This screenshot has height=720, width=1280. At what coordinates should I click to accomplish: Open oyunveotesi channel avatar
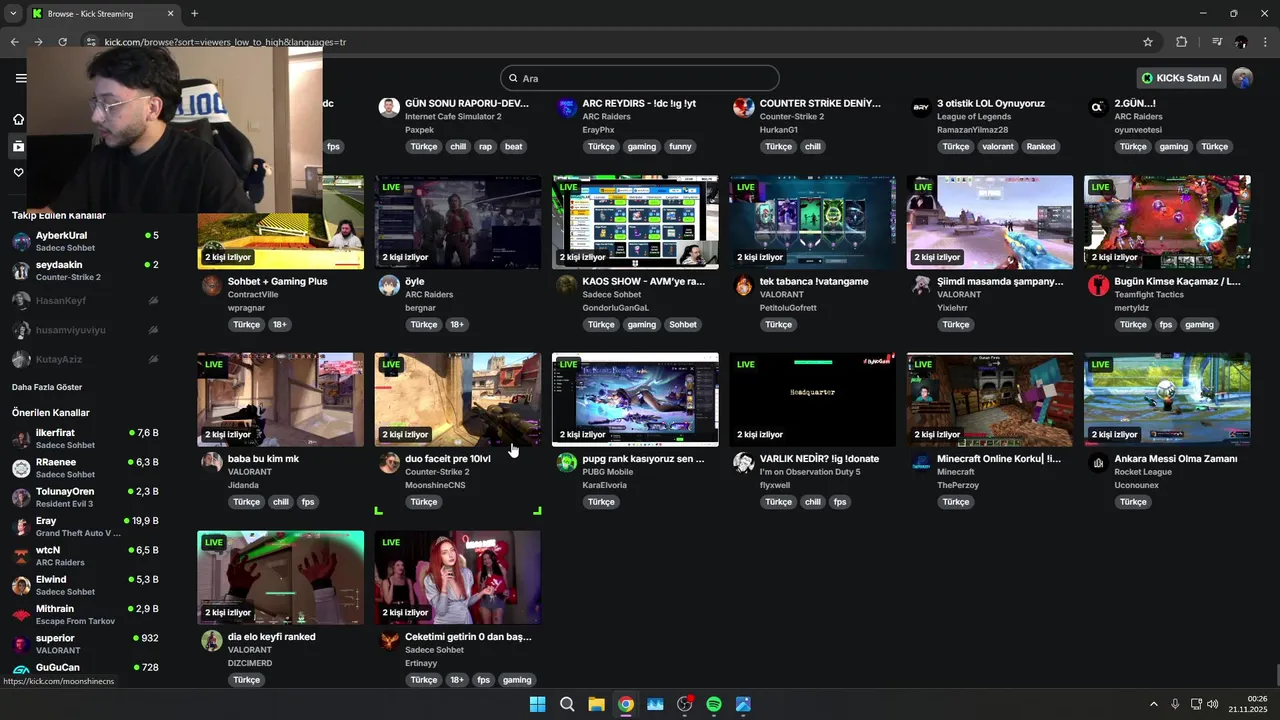pos(1098,108)
